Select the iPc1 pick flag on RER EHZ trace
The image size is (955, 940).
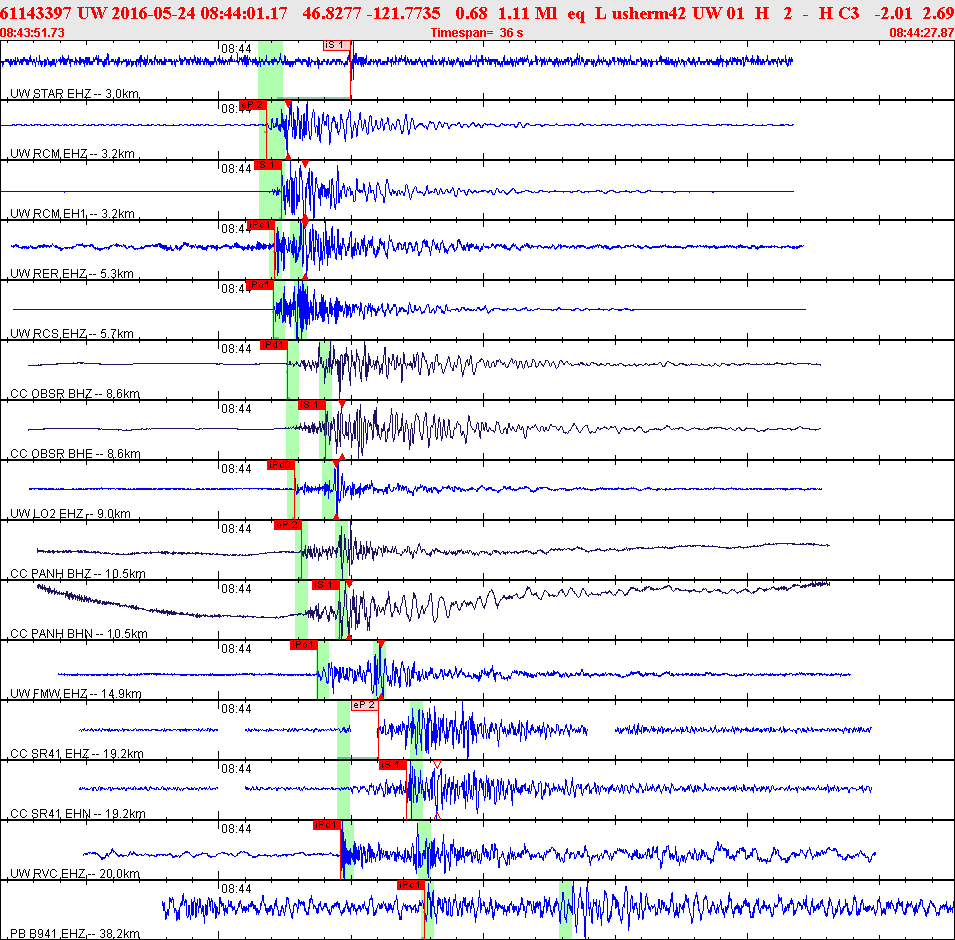coord(260,225)
